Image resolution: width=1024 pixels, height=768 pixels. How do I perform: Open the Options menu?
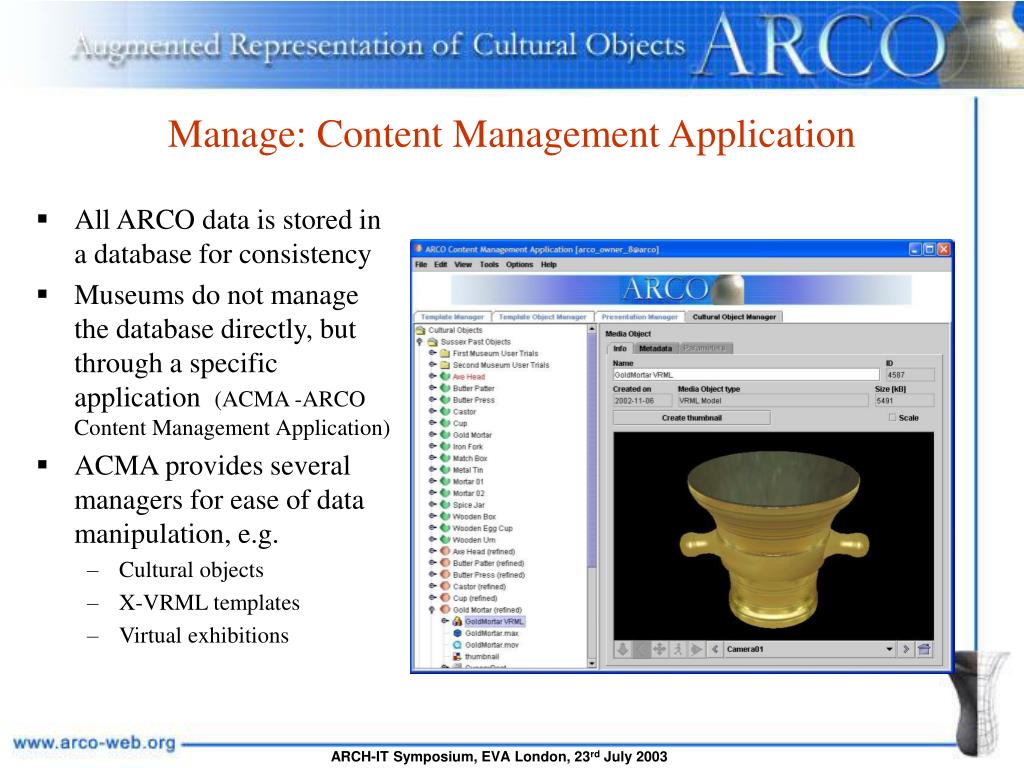coord(519,265)
